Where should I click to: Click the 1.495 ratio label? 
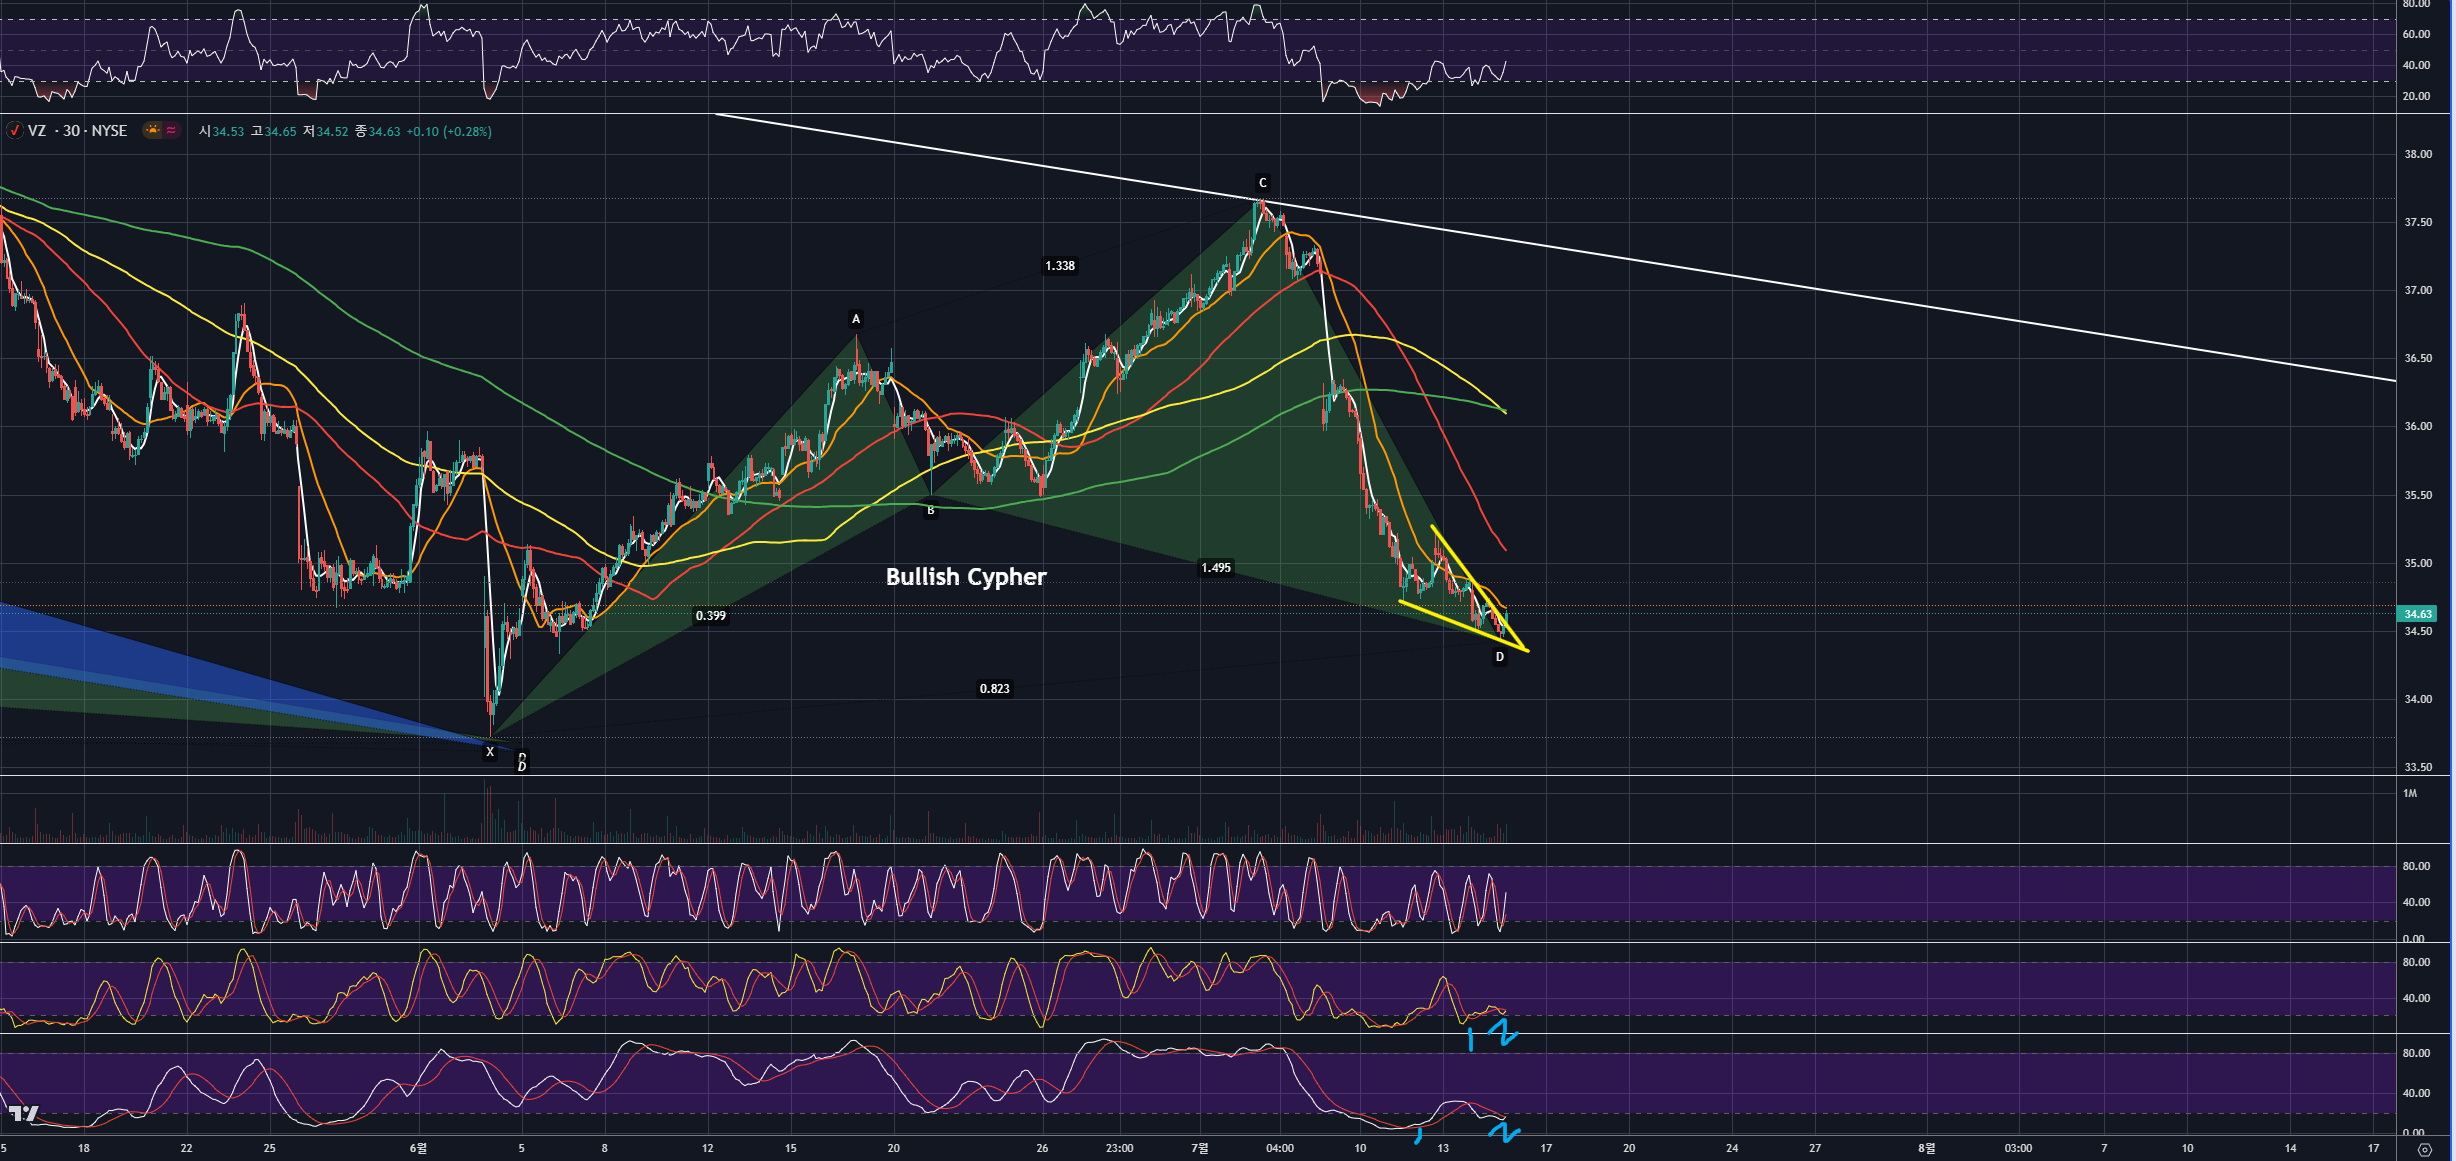pos(1216,568)
